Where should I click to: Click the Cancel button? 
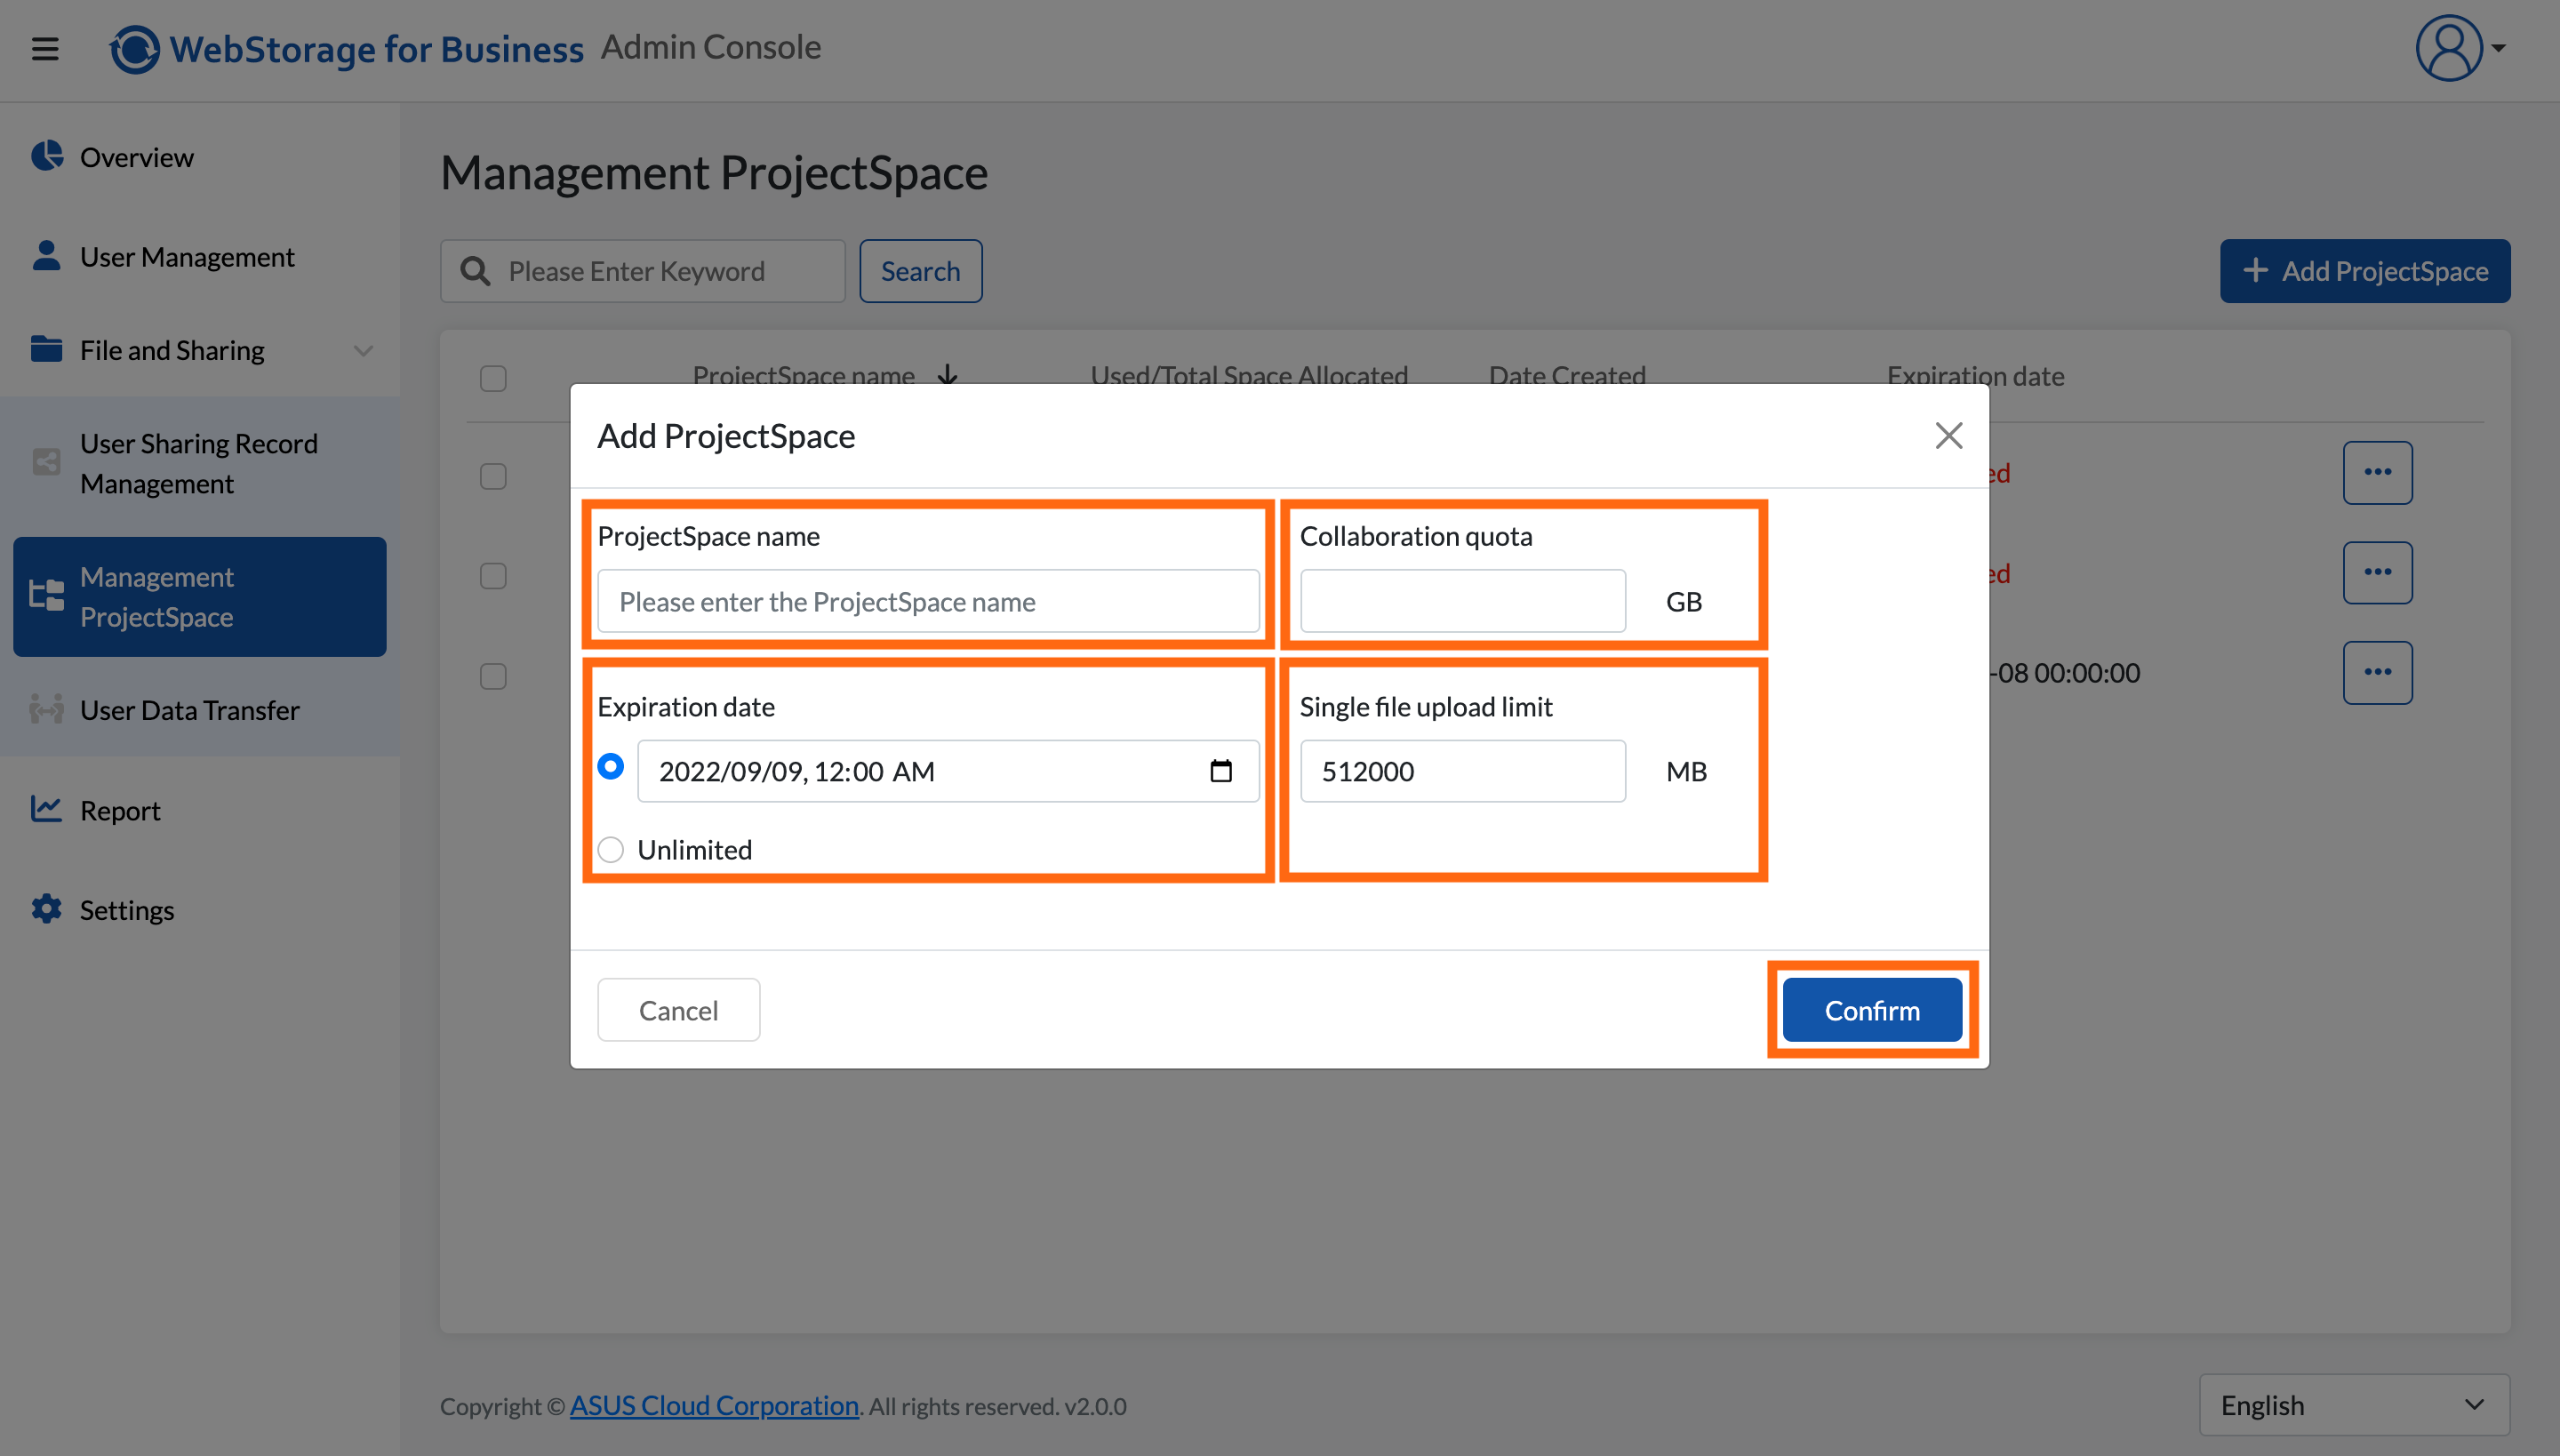[x=679, y=1010]
